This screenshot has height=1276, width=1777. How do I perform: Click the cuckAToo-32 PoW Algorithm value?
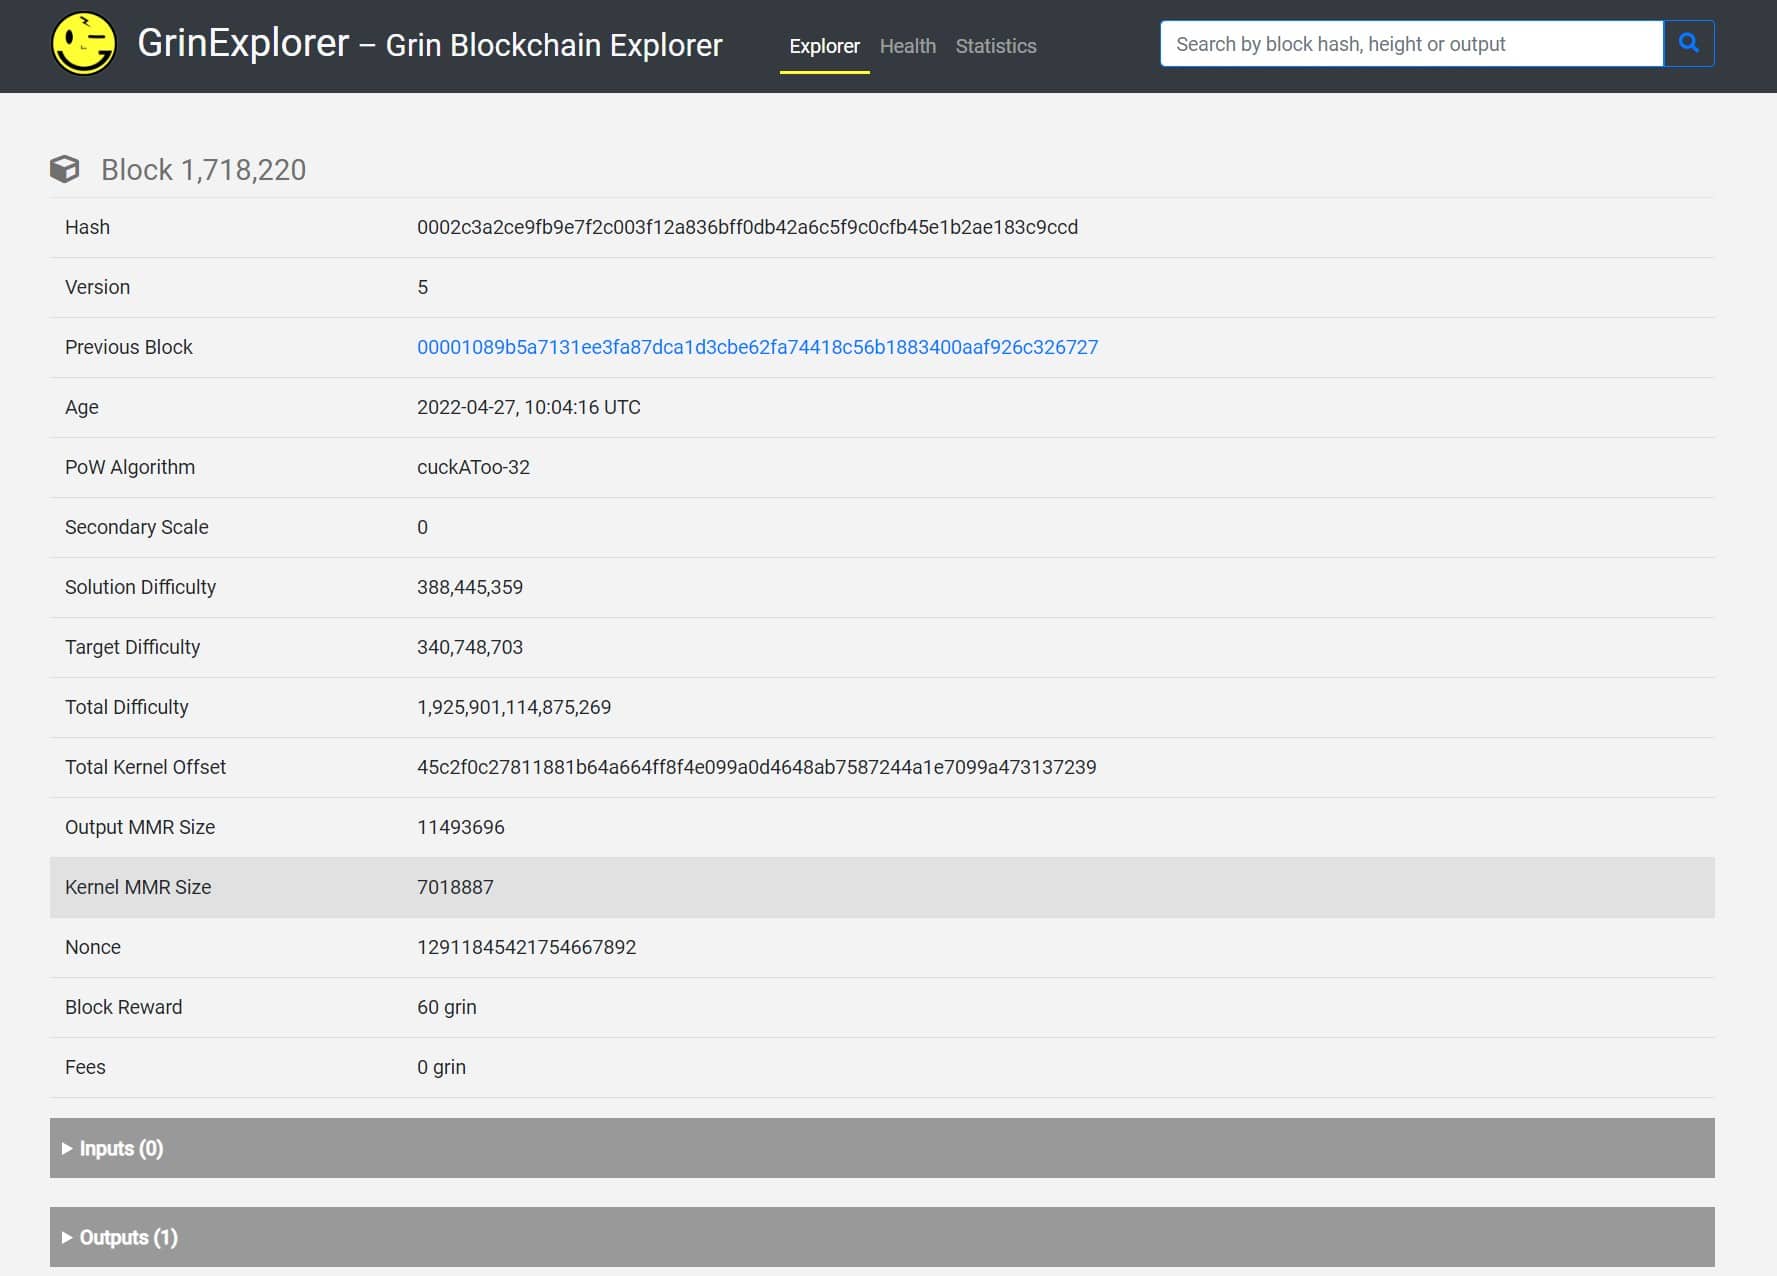pyautogui.click(x=473, y=467)
